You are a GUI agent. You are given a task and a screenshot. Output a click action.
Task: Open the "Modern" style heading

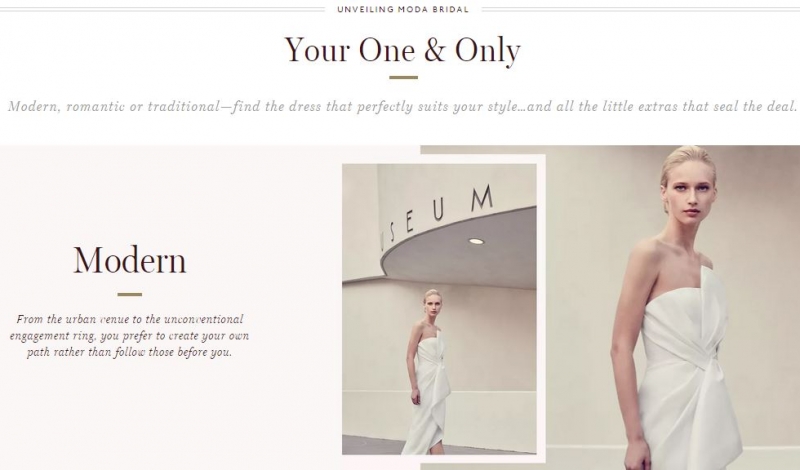pos(130,261)
